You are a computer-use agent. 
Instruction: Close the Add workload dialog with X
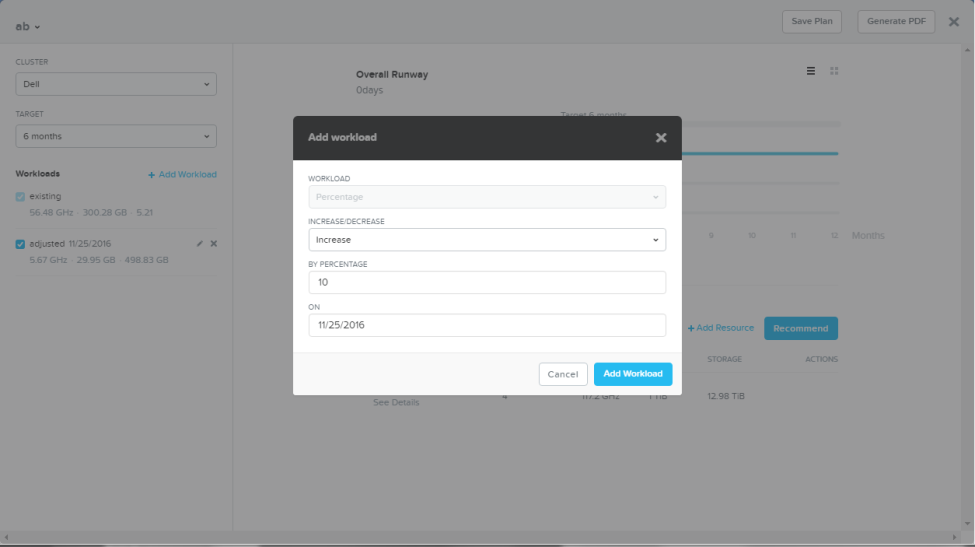(x=661, y=138)
